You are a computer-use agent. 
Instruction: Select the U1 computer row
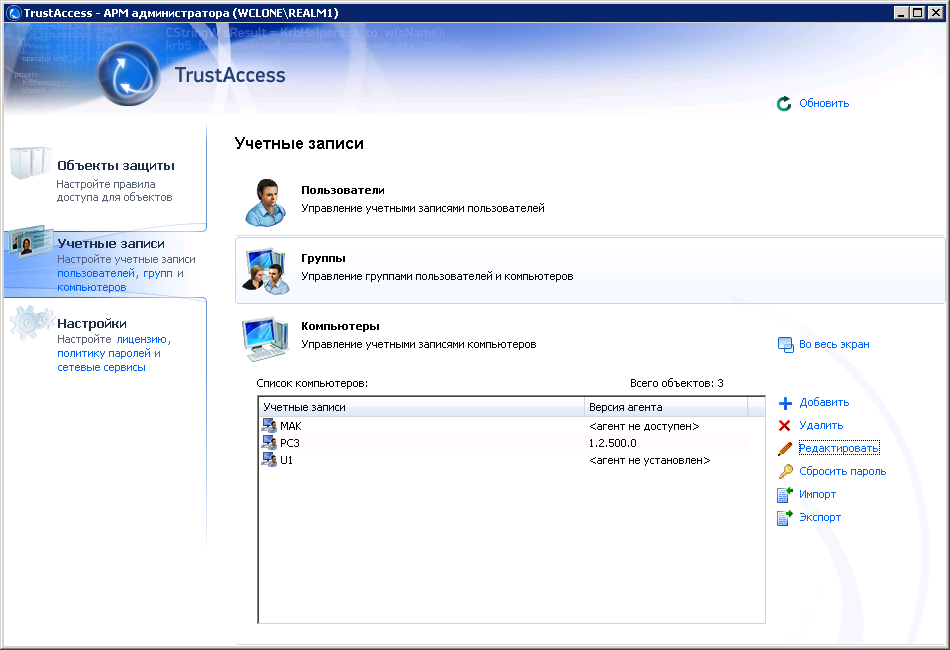(x=286, y=460)
